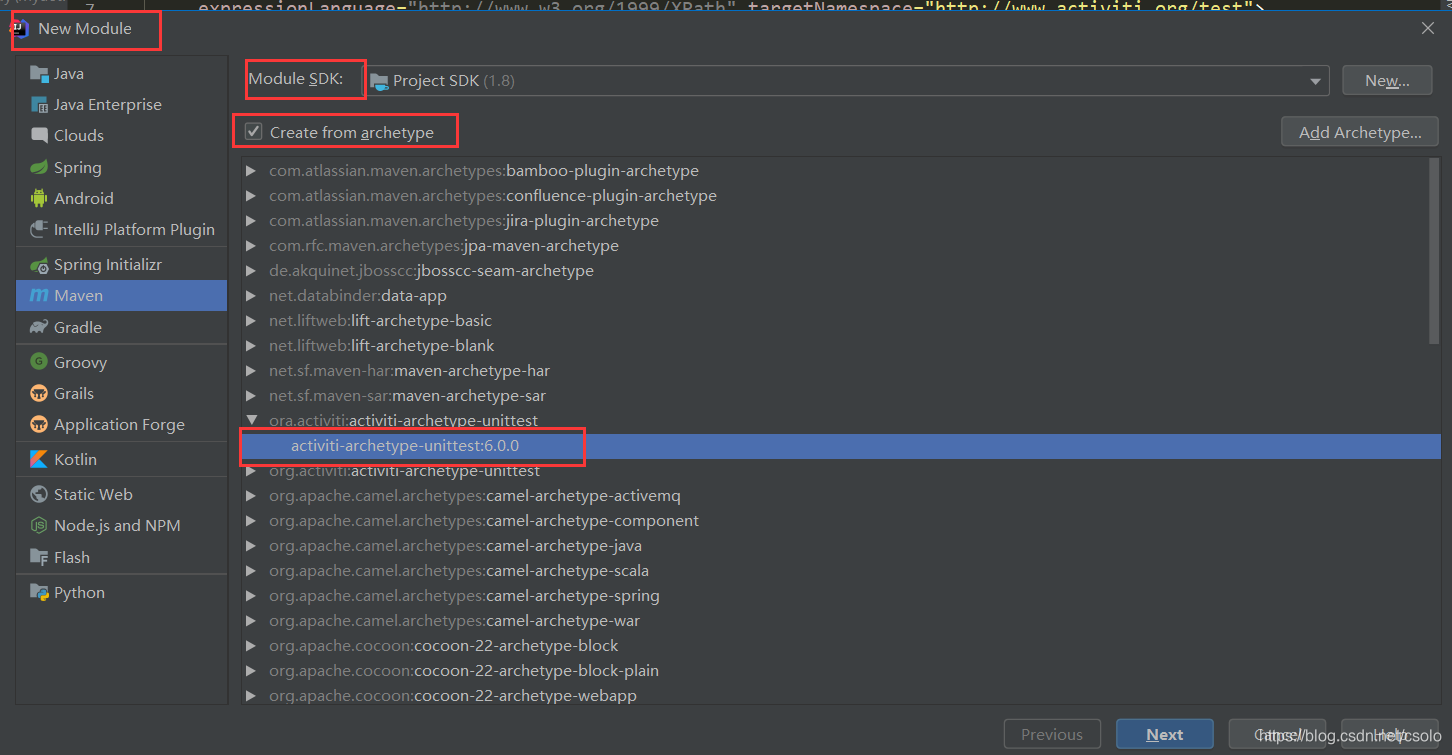
Task: Select the Flash folder icon
Action: (39, 557)
